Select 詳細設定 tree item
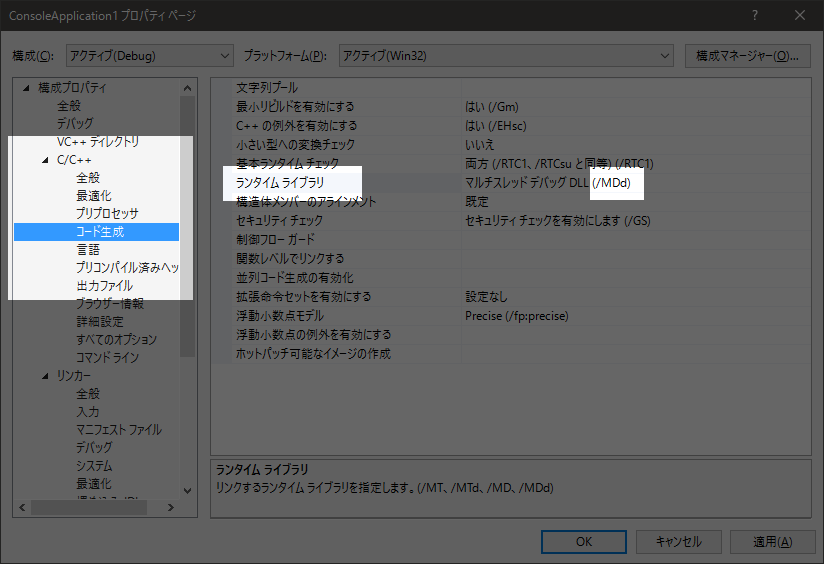Viewport: 824px width, 564px height. tap(100, 321)
